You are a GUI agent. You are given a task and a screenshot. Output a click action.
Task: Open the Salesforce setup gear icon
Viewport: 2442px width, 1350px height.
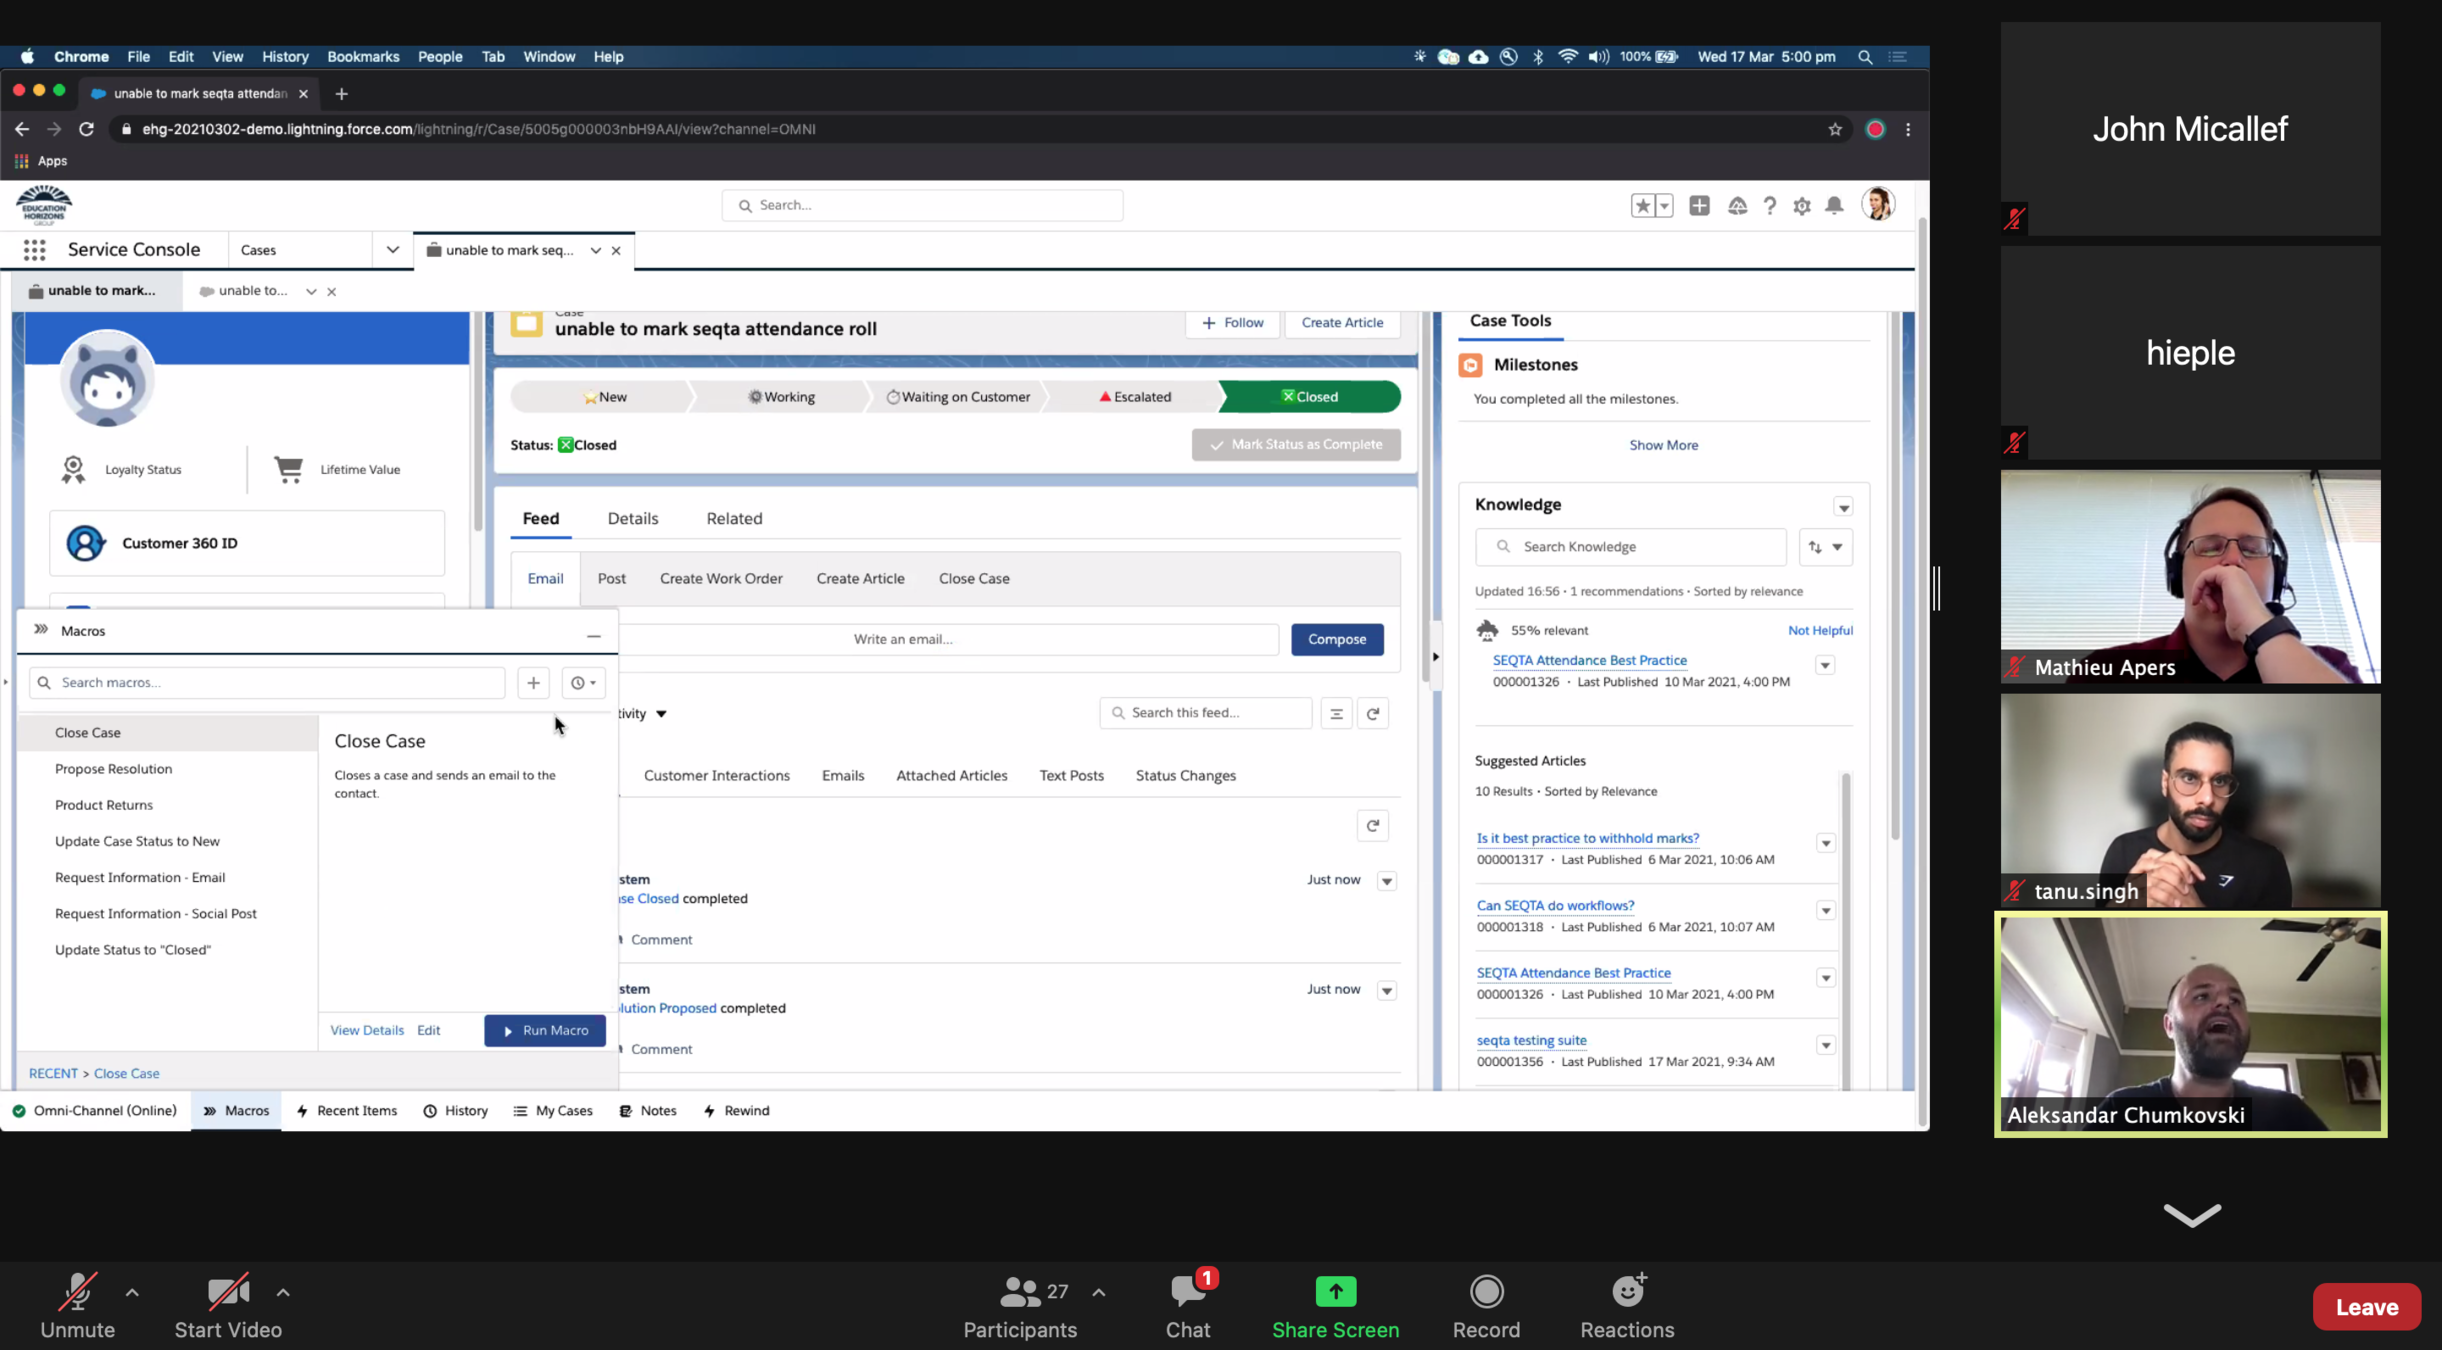[1802, 206]
